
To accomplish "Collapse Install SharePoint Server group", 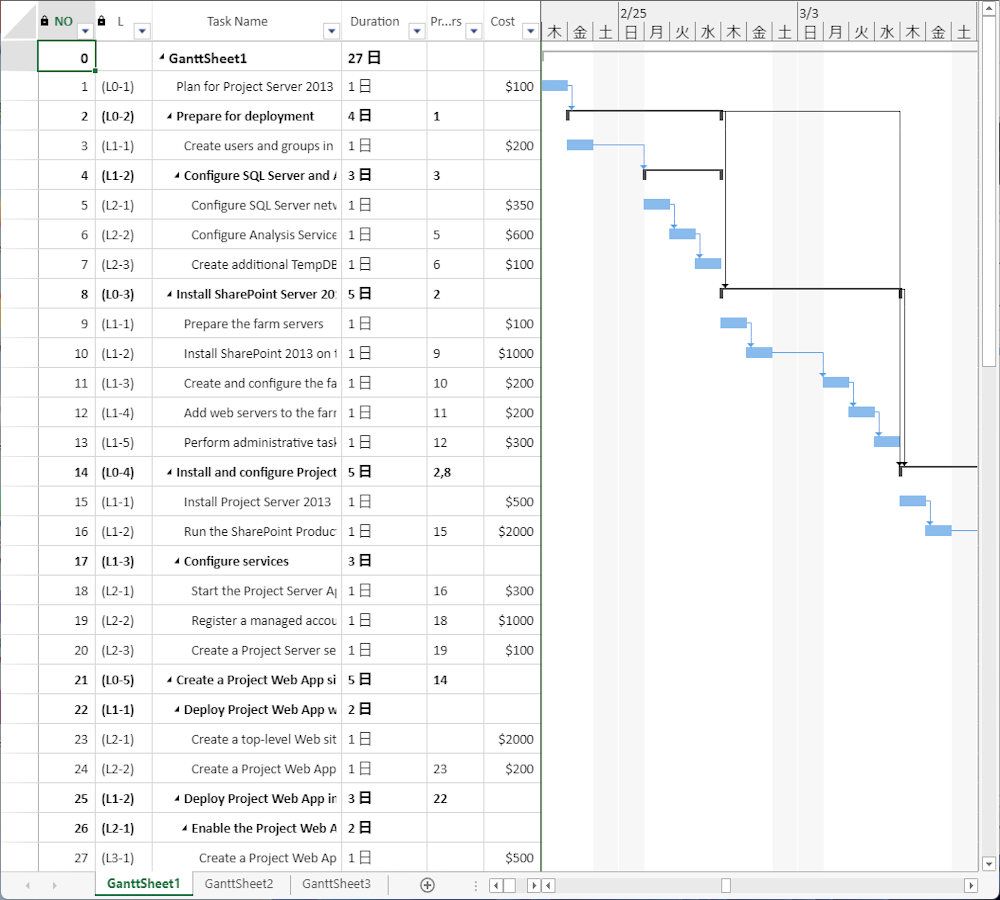I will click(x=170, y=294).
